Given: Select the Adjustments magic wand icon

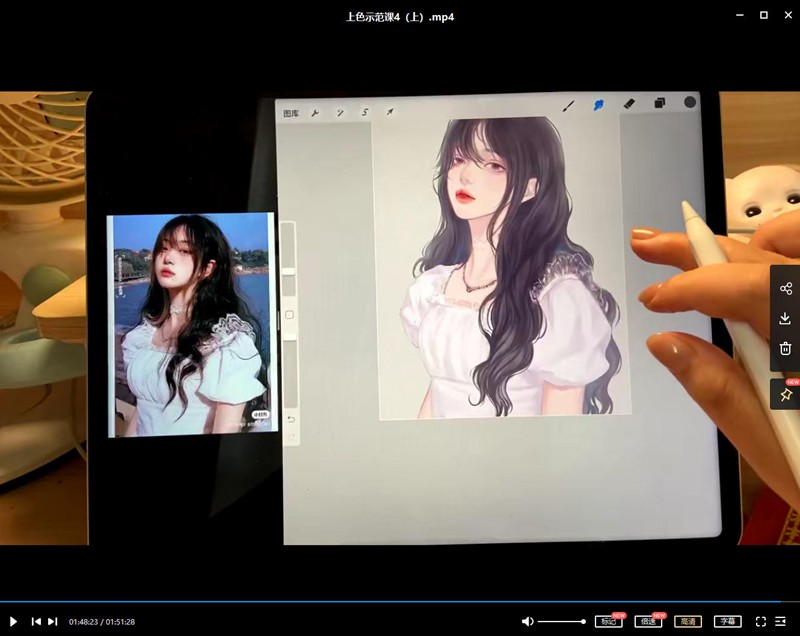Looking at the screenshot, I should [x=338, y=112].
